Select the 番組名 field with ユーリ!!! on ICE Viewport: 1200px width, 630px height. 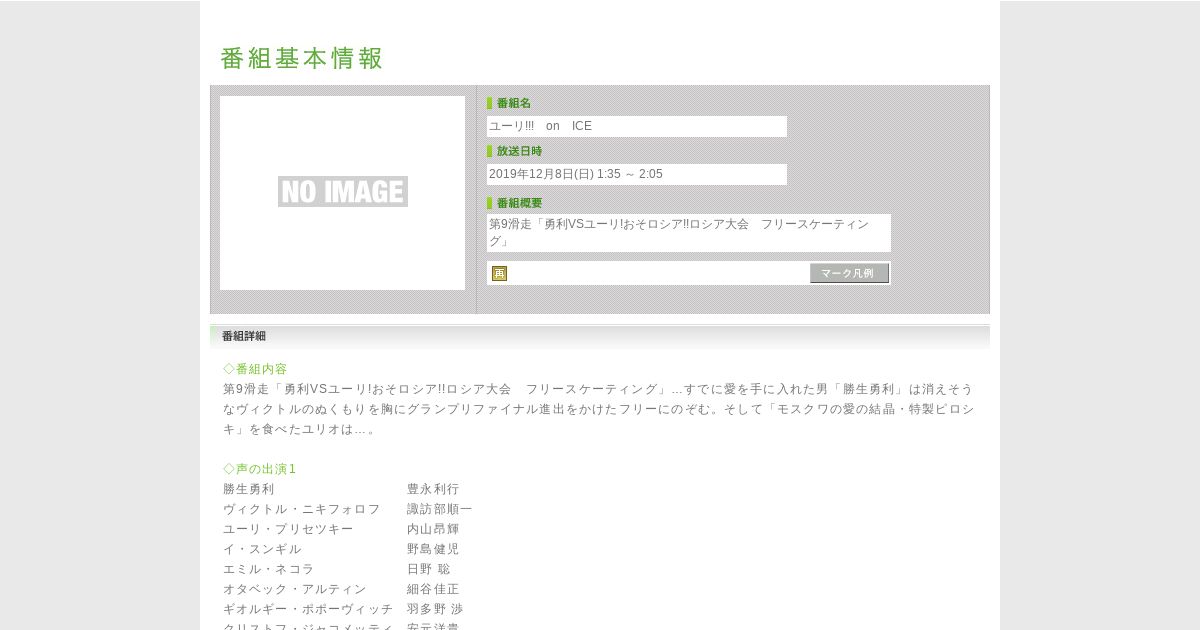637,126
